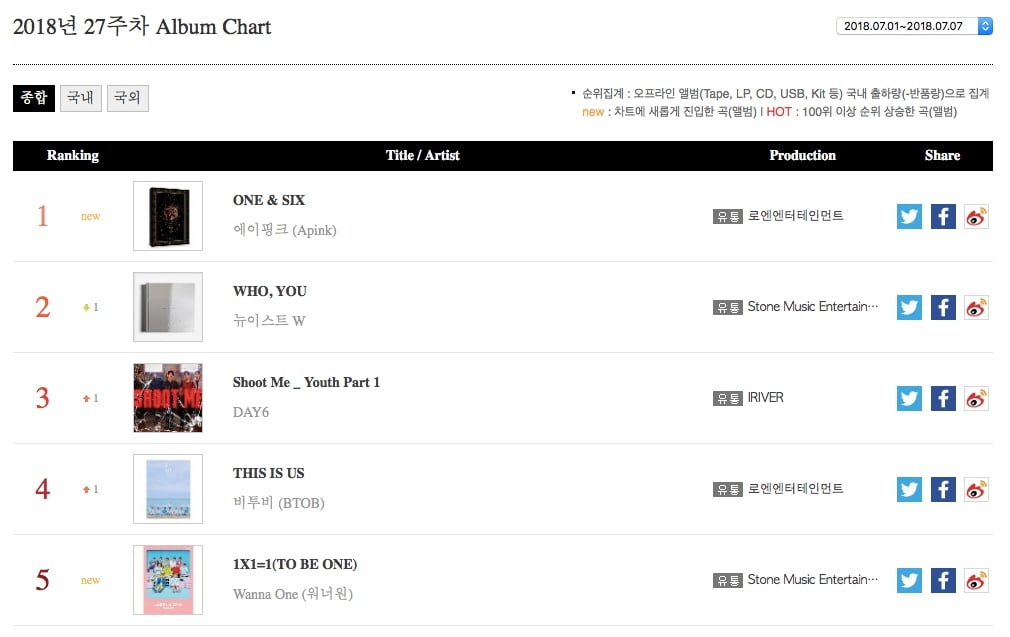Open the ONE & SIX album title link
This screenshot has height=637, width=1010.
click(x=262, y=200)
